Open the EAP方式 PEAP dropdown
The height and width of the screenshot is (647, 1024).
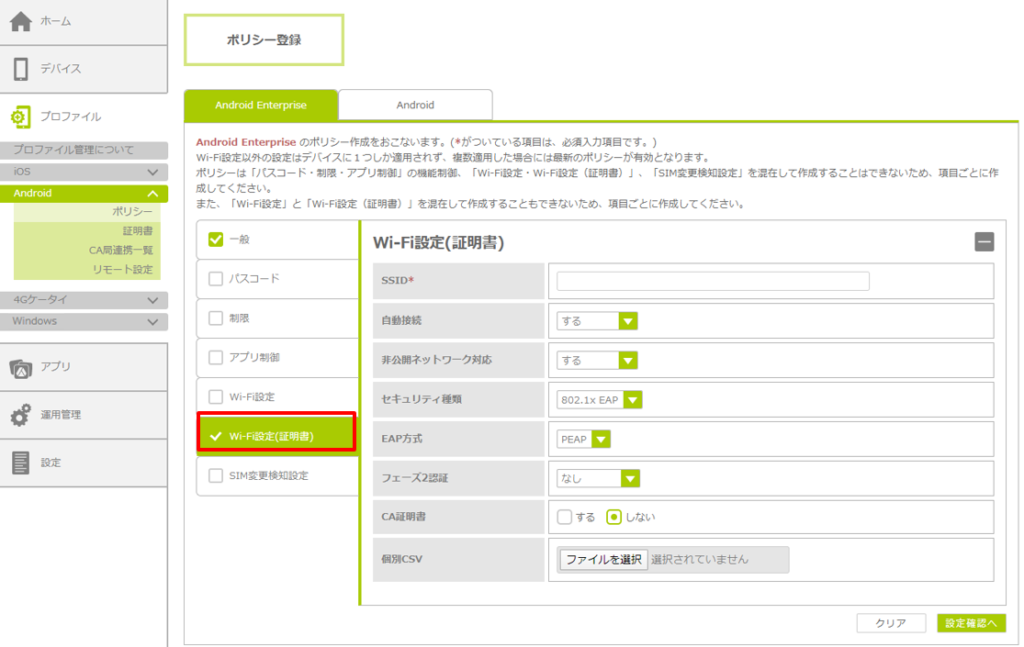(x=584, y=439)
